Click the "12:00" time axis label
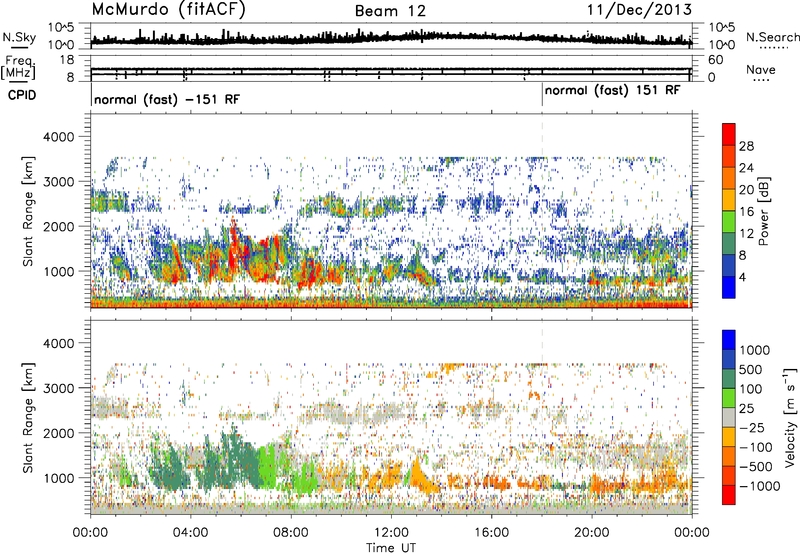 click(391, 532)
